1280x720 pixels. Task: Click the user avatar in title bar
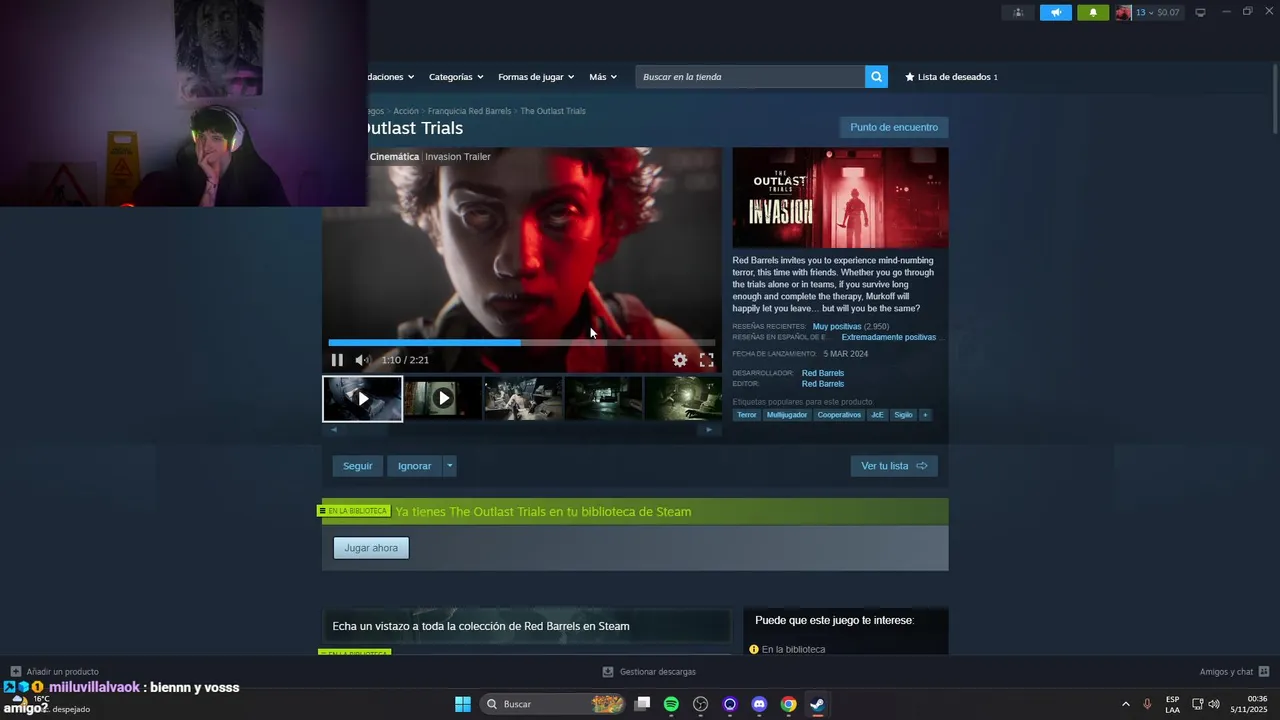tap(1124, 13)
